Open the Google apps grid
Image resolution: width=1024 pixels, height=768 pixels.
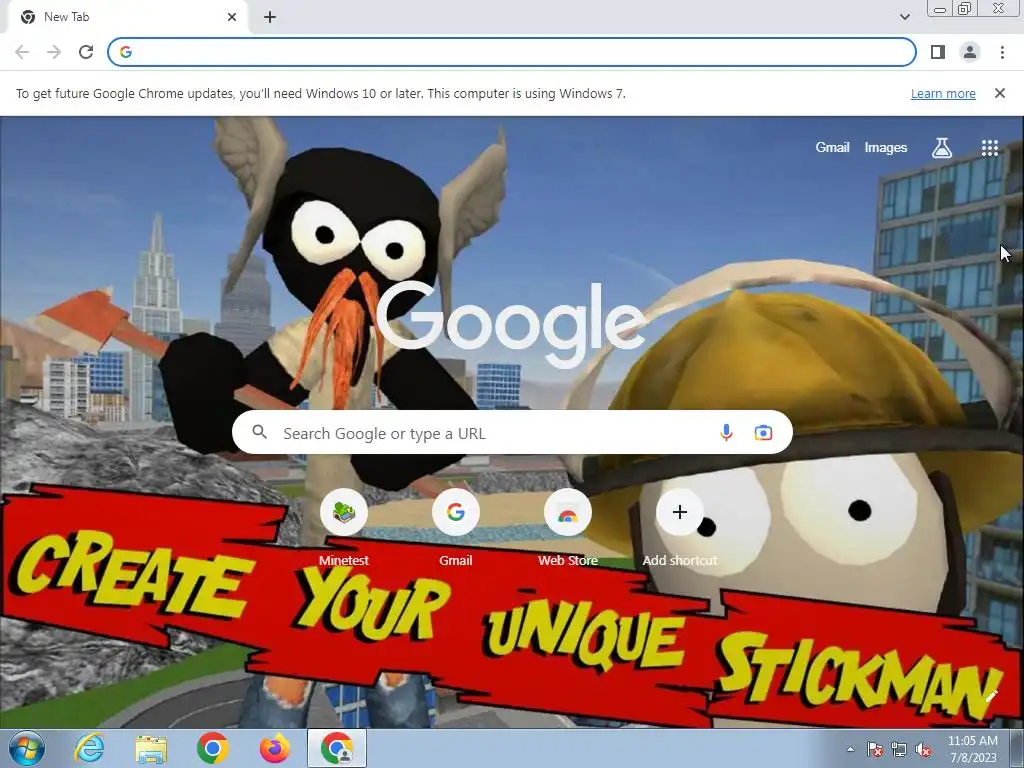click(x=990, y=148)
